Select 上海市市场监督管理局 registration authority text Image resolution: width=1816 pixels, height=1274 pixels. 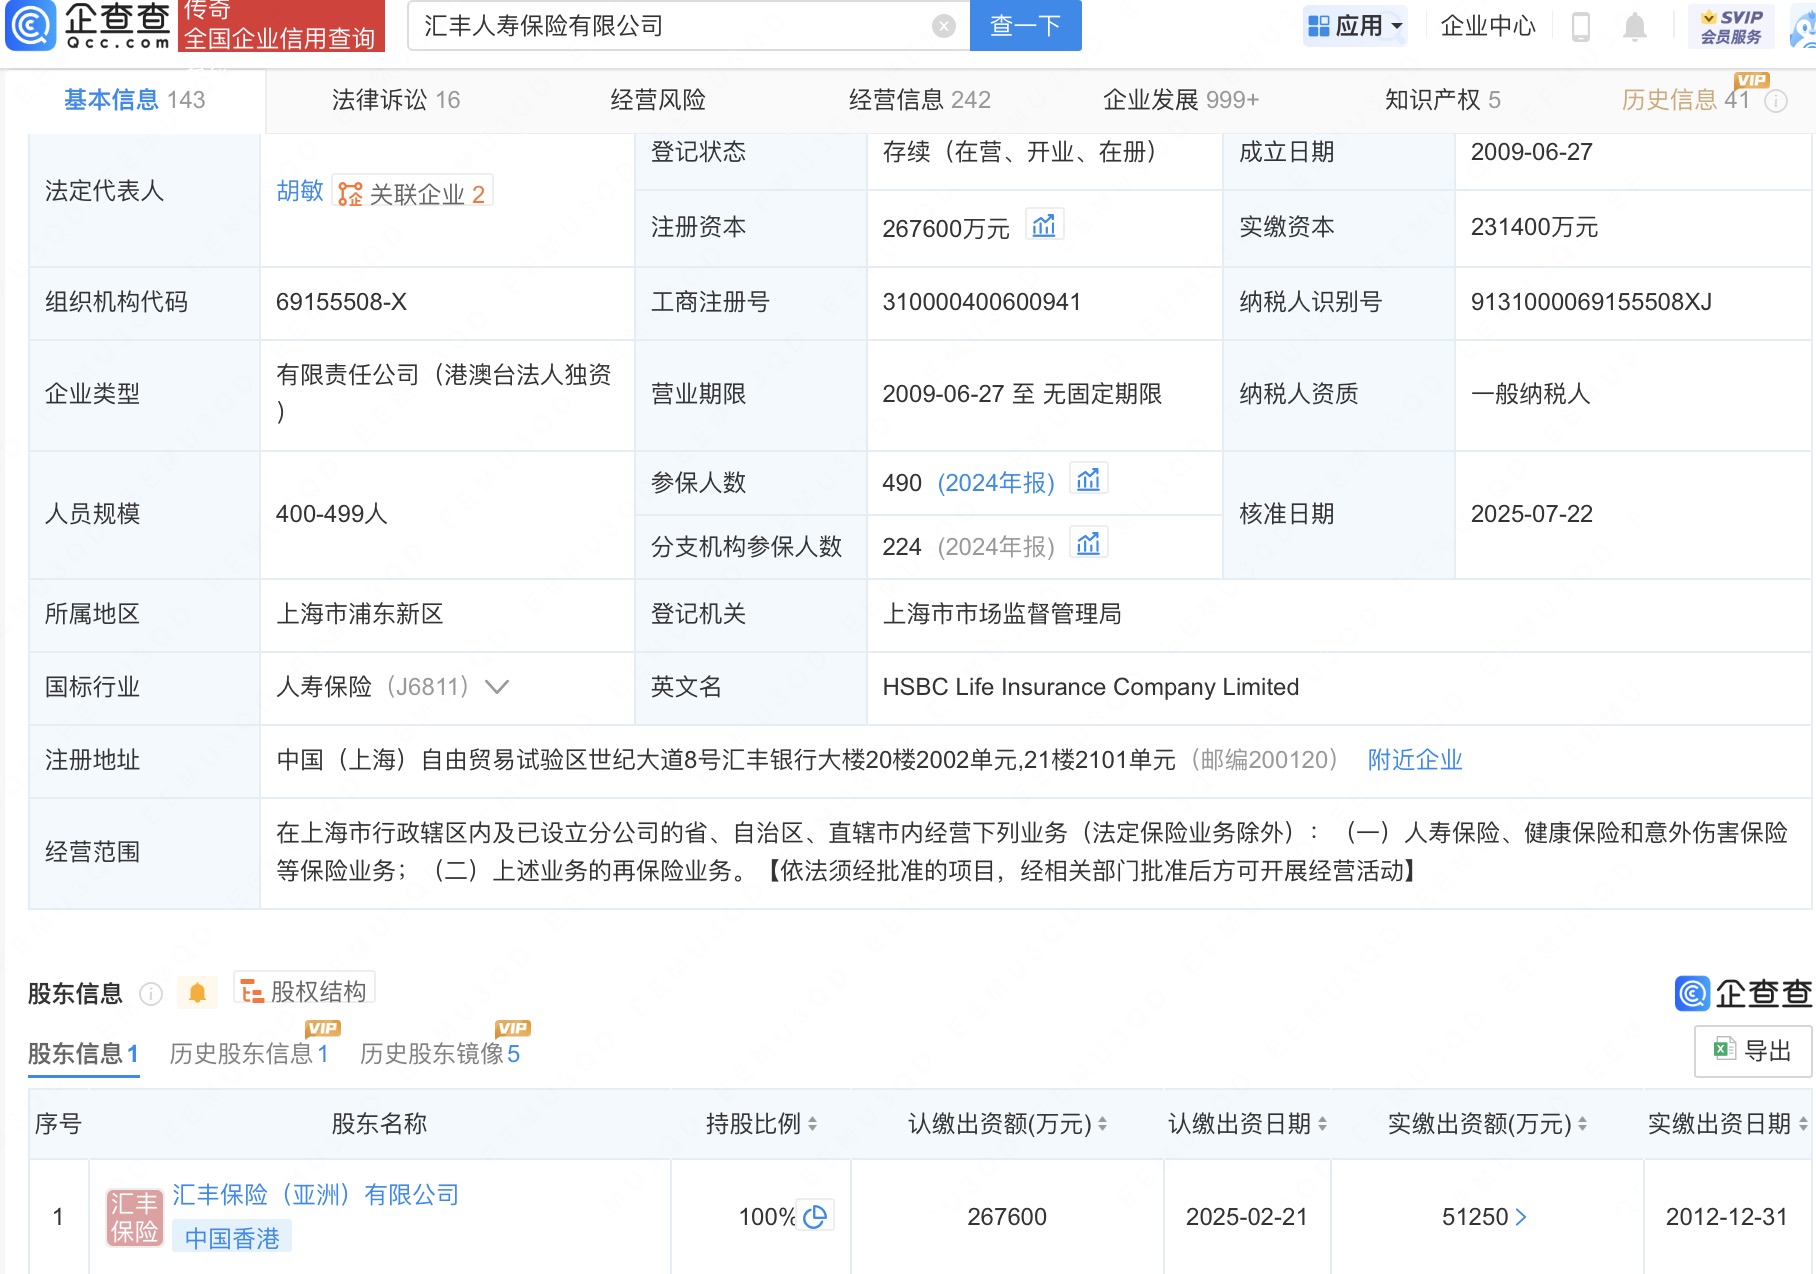pyautogui.click(x=1002, y=613)
